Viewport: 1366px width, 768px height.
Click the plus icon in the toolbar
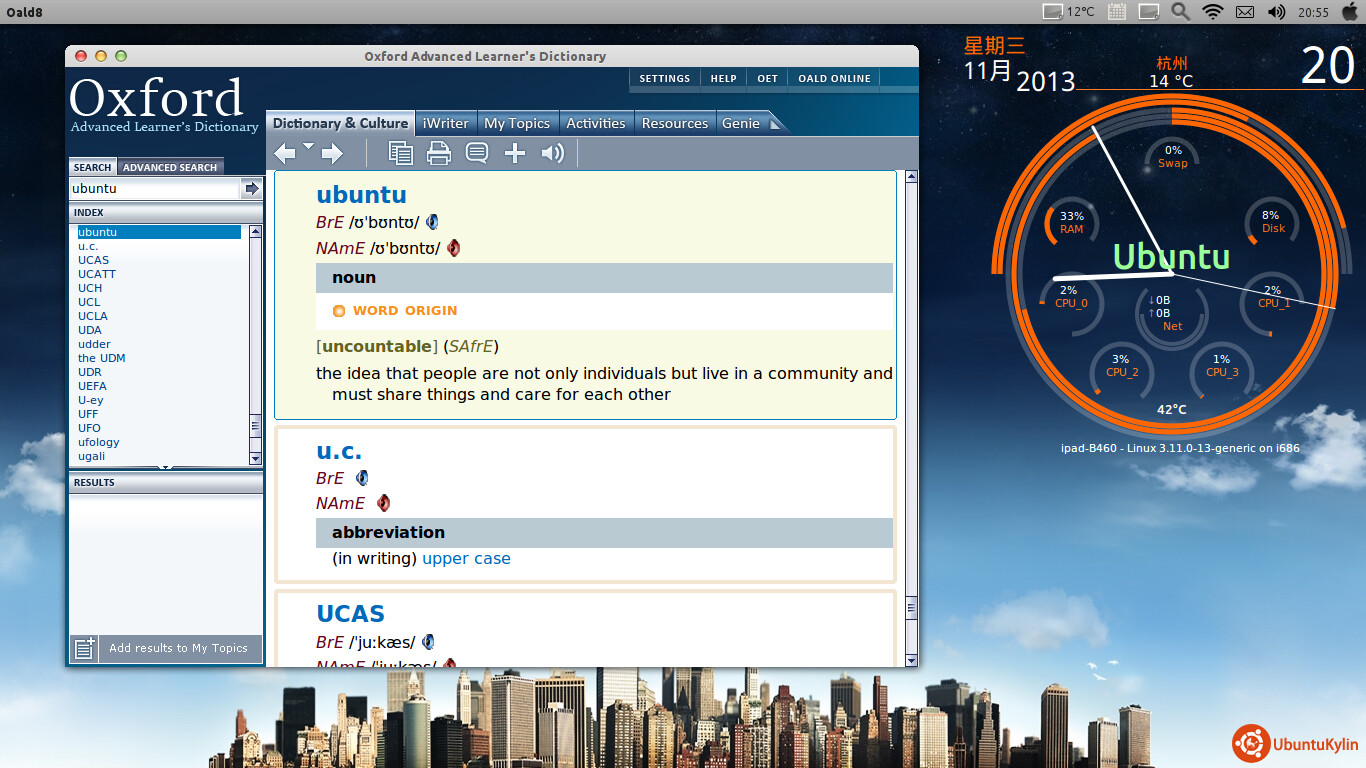pyautogui.click(x=515, y=153)
